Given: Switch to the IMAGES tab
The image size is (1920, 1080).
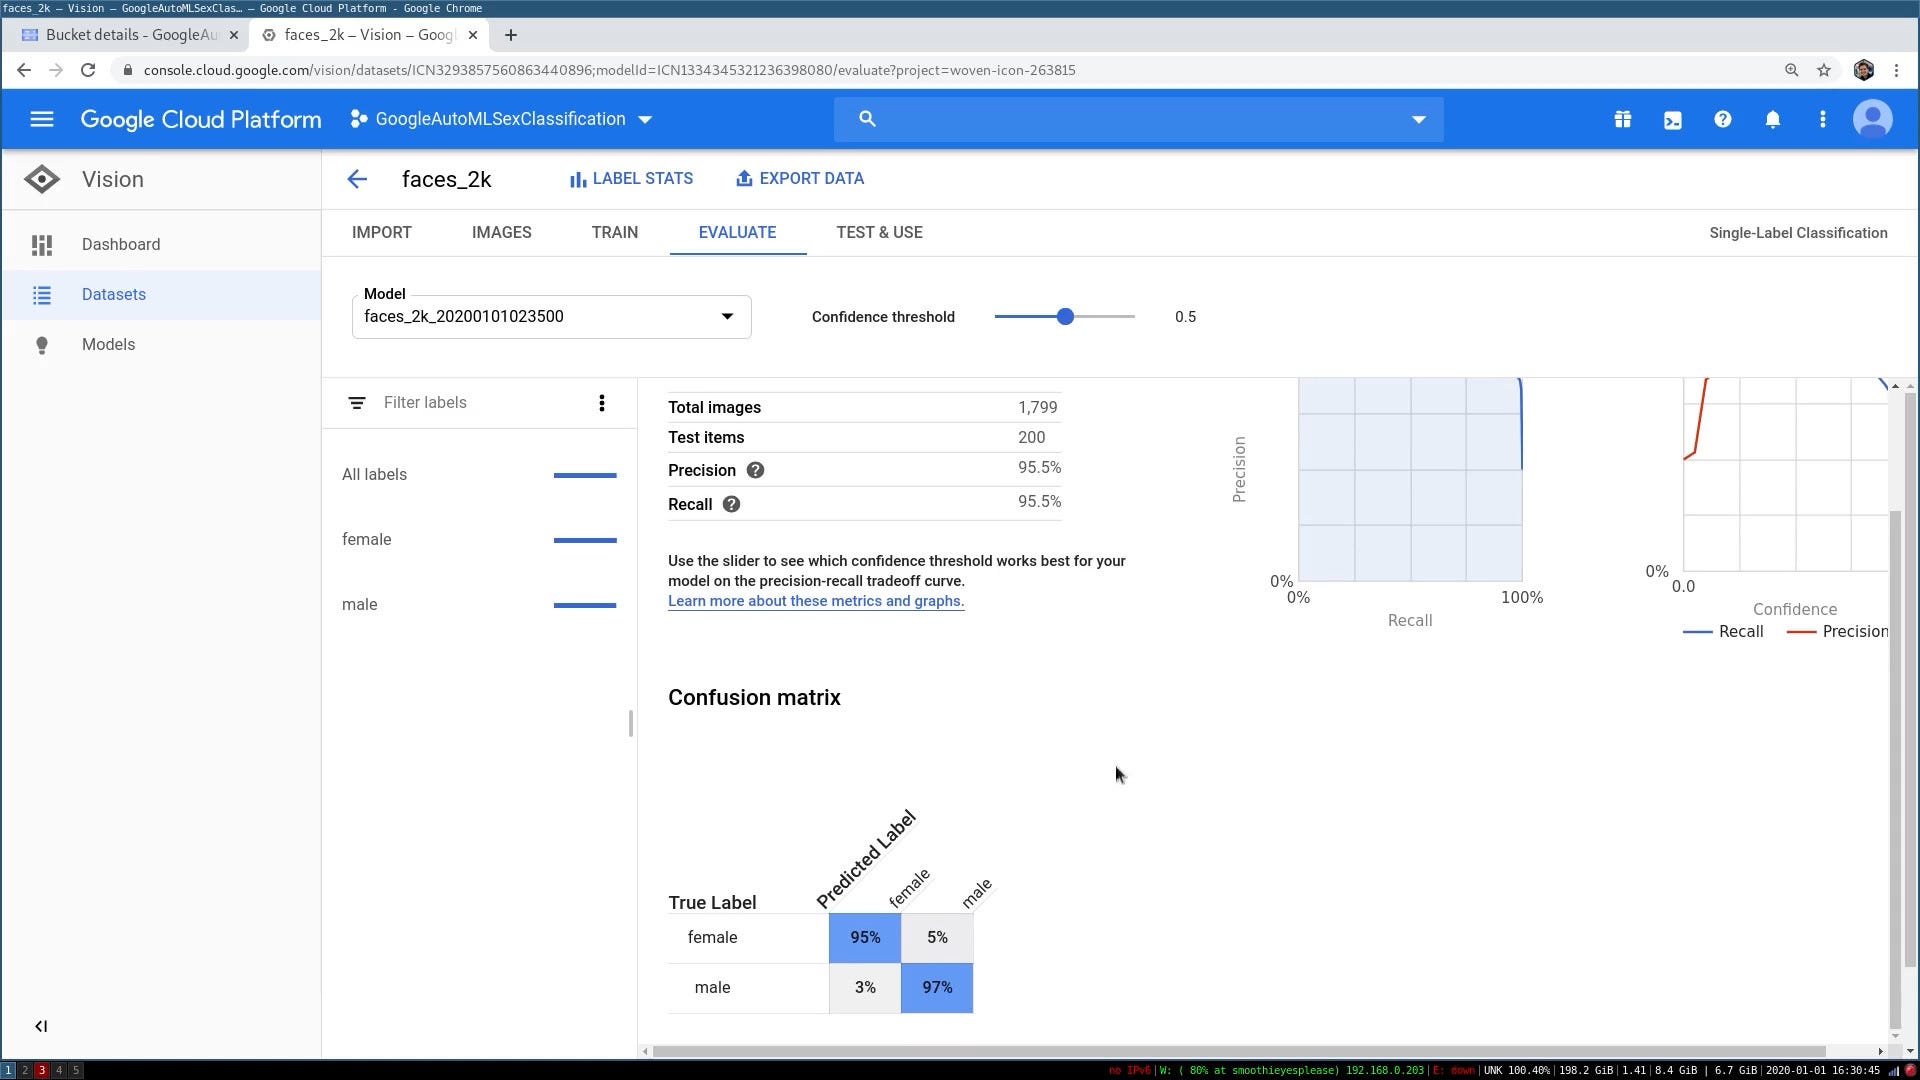Looking at the screenshot, I should pyautogui.click(x=501, y=232).
